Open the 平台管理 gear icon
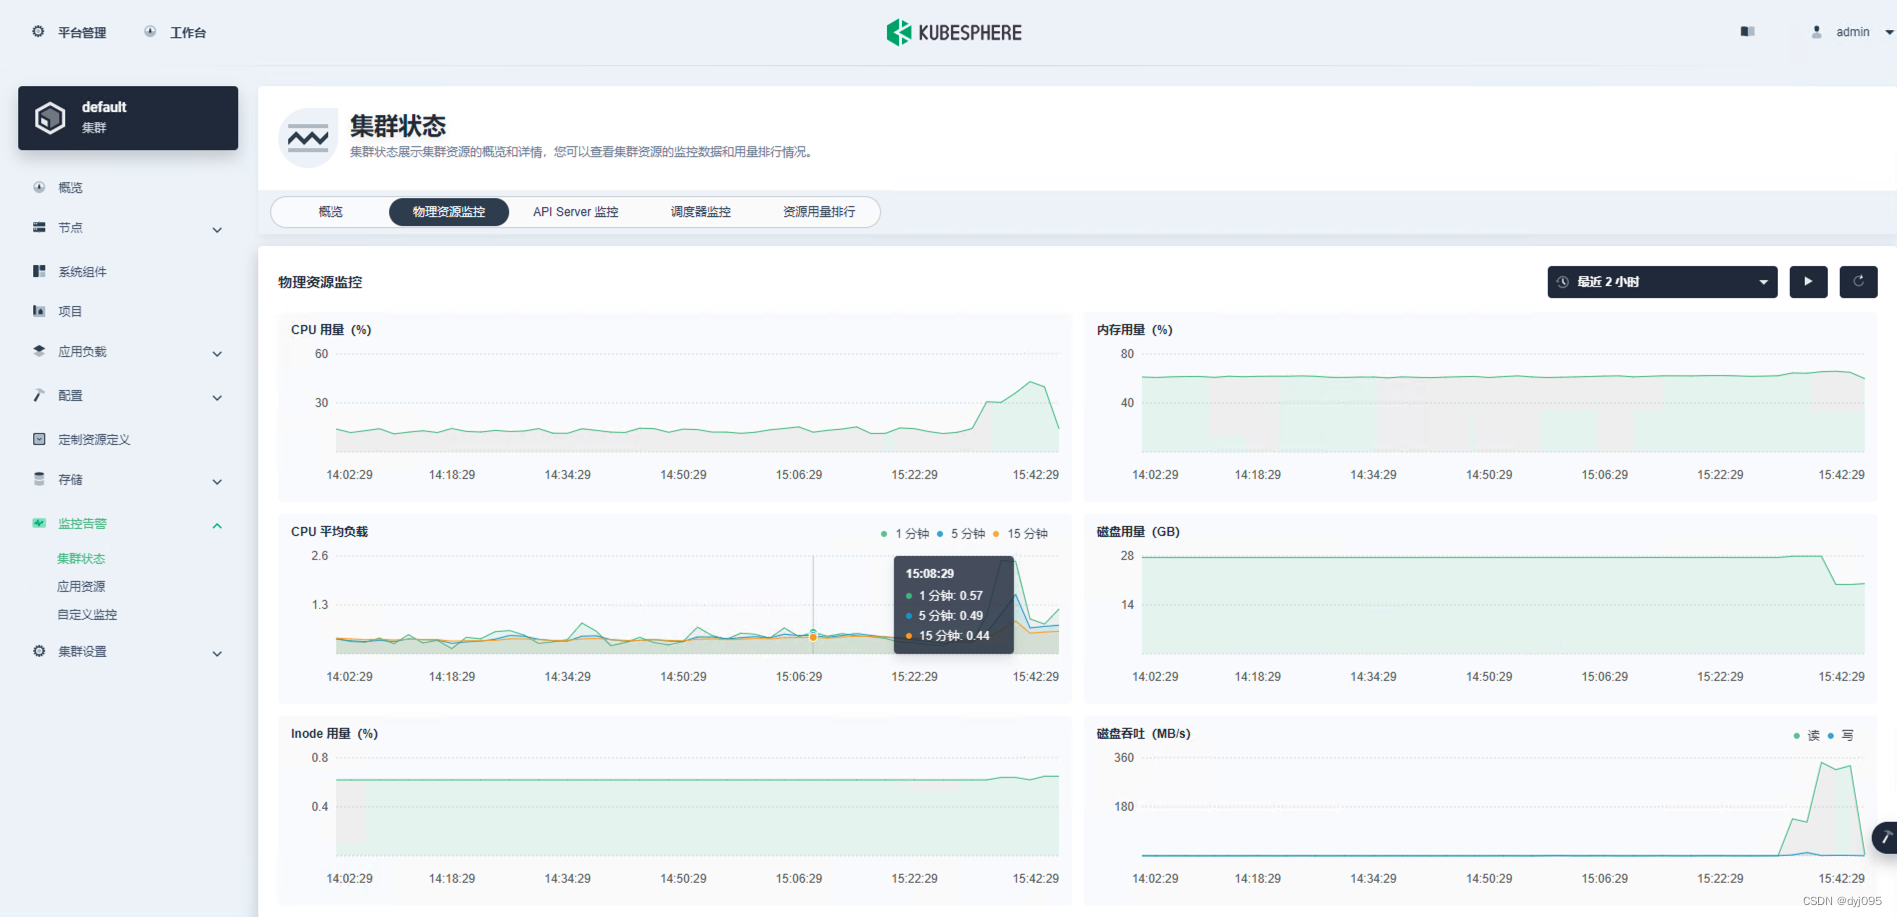The width and height of the screenshot is (1897, 917). click(38, 32)
